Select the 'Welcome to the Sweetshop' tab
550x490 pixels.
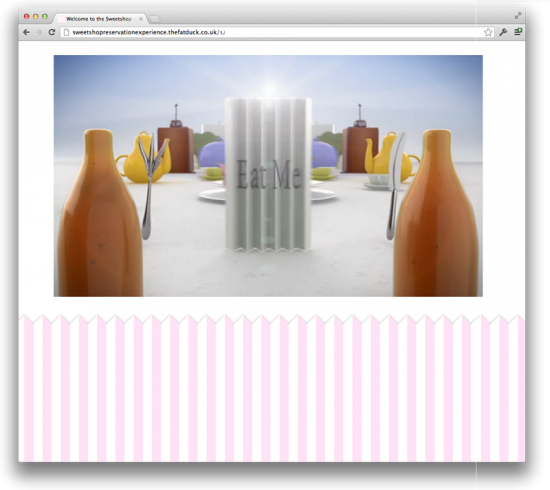(x=99, y=19)
